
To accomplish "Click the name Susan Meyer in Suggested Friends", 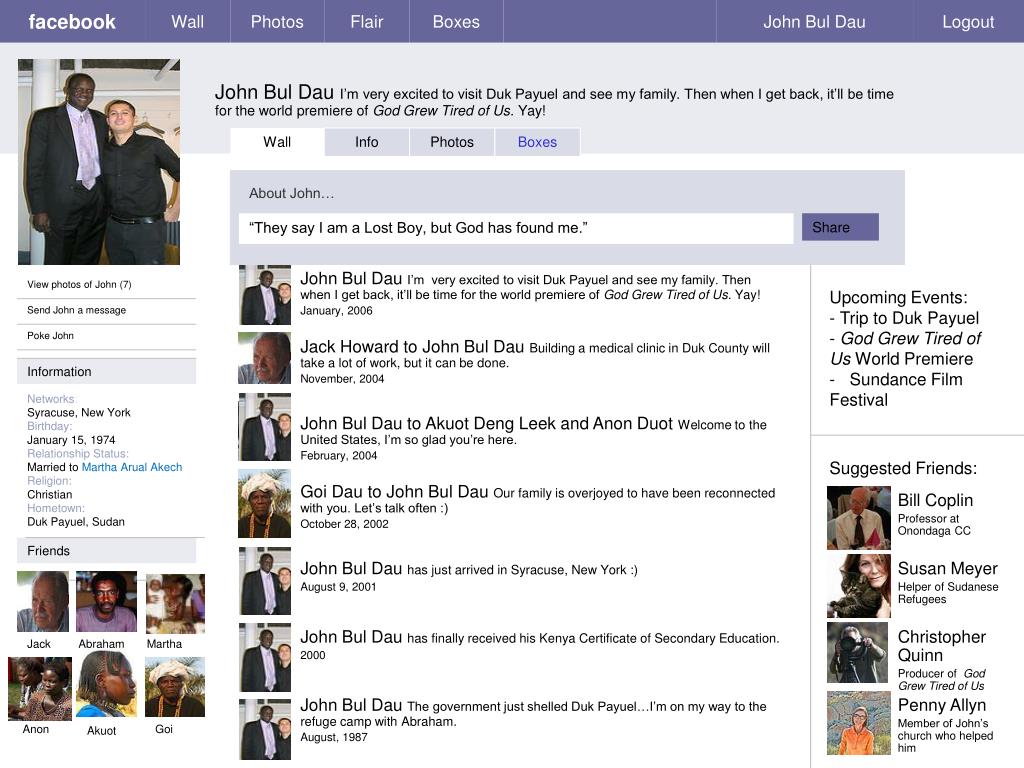I will [948, 569].
